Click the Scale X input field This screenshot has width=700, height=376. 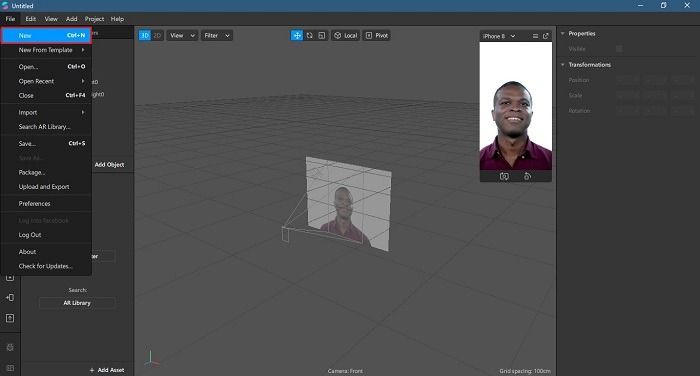(x=628, y=96)
